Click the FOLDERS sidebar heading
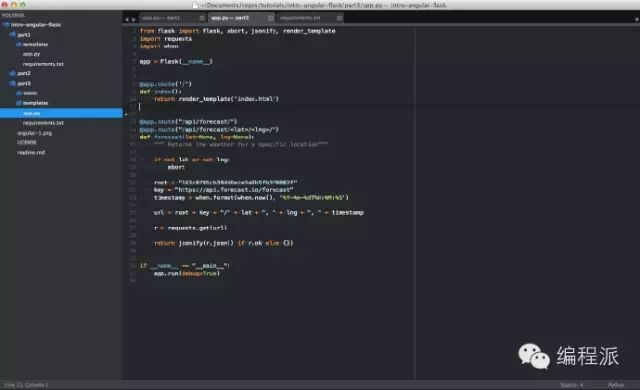Screen dimensions: 640x390 click(13, 15)
